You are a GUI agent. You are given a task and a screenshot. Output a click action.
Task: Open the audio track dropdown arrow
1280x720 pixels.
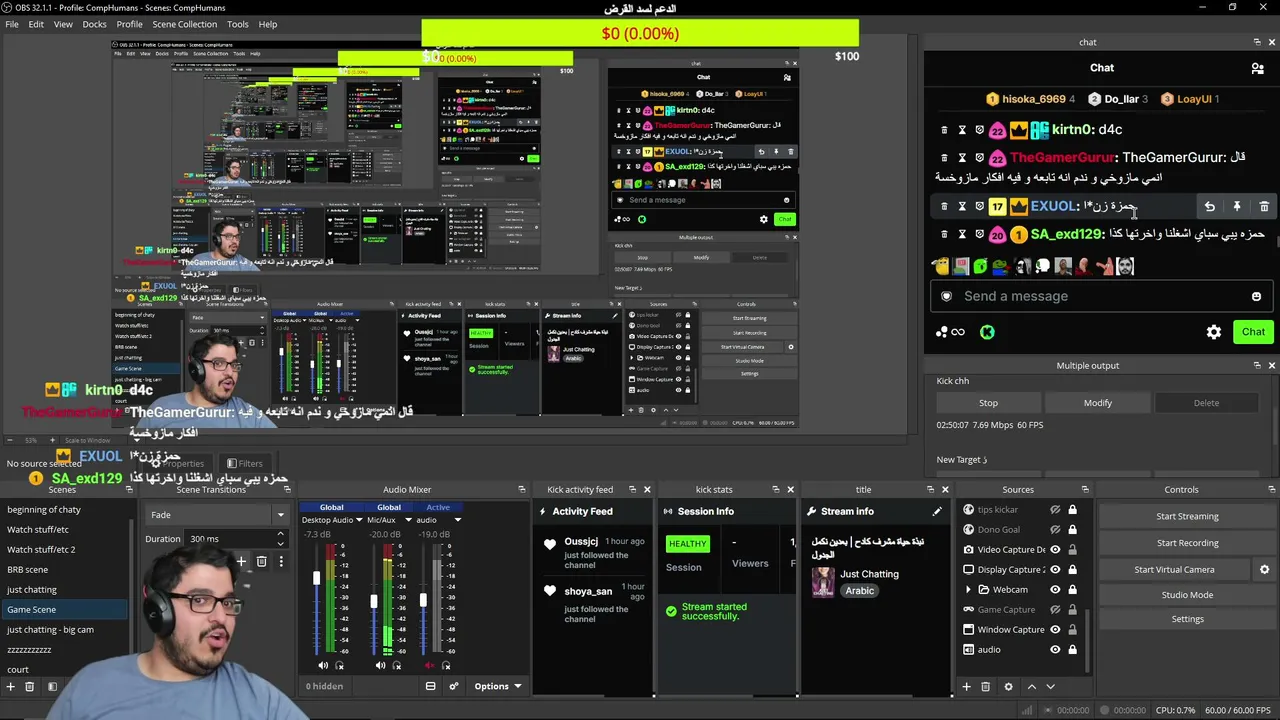[458, 520]
